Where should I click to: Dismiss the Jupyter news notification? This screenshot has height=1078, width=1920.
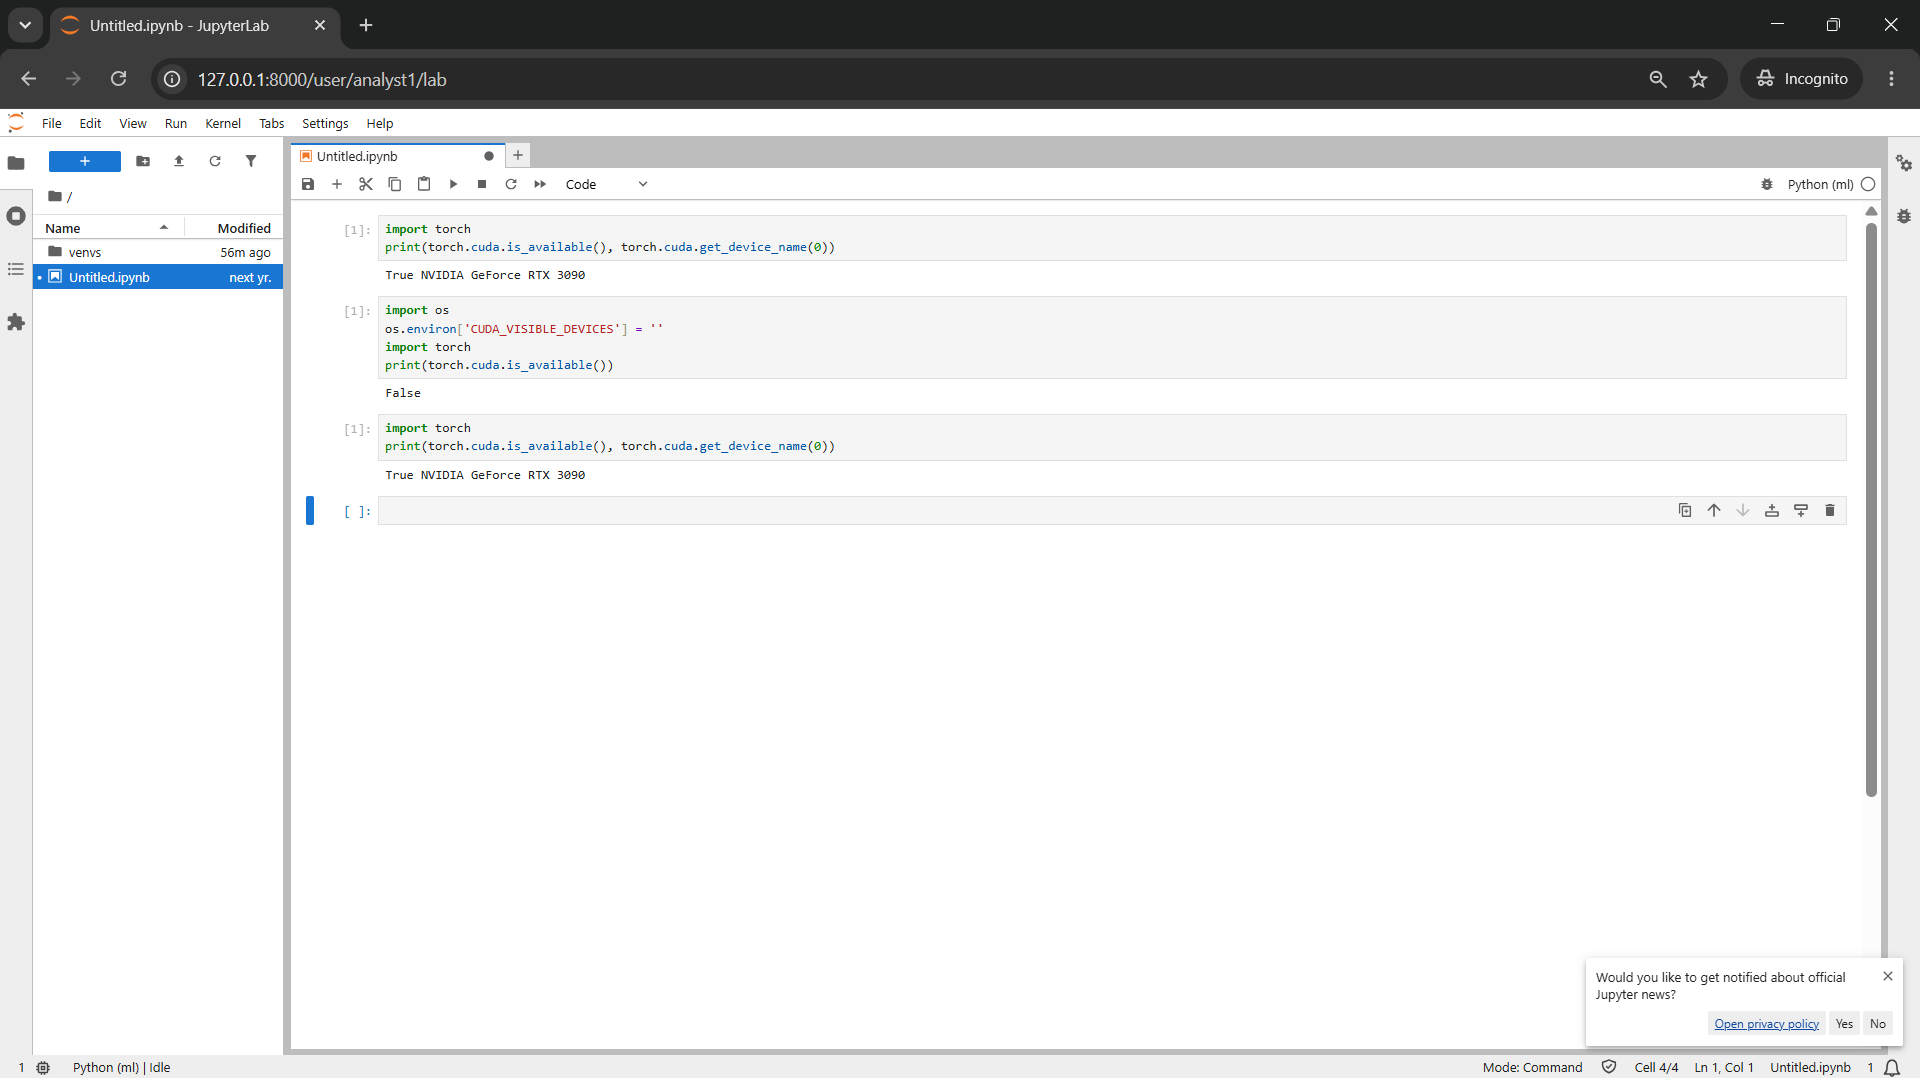click(1888, 976)
